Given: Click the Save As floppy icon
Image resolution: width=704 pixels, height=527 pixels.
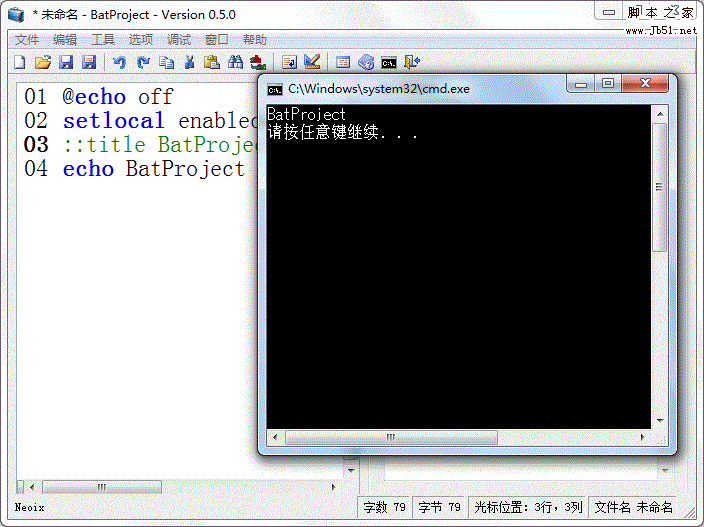Looking at the screenshot, I should point(89,62).
